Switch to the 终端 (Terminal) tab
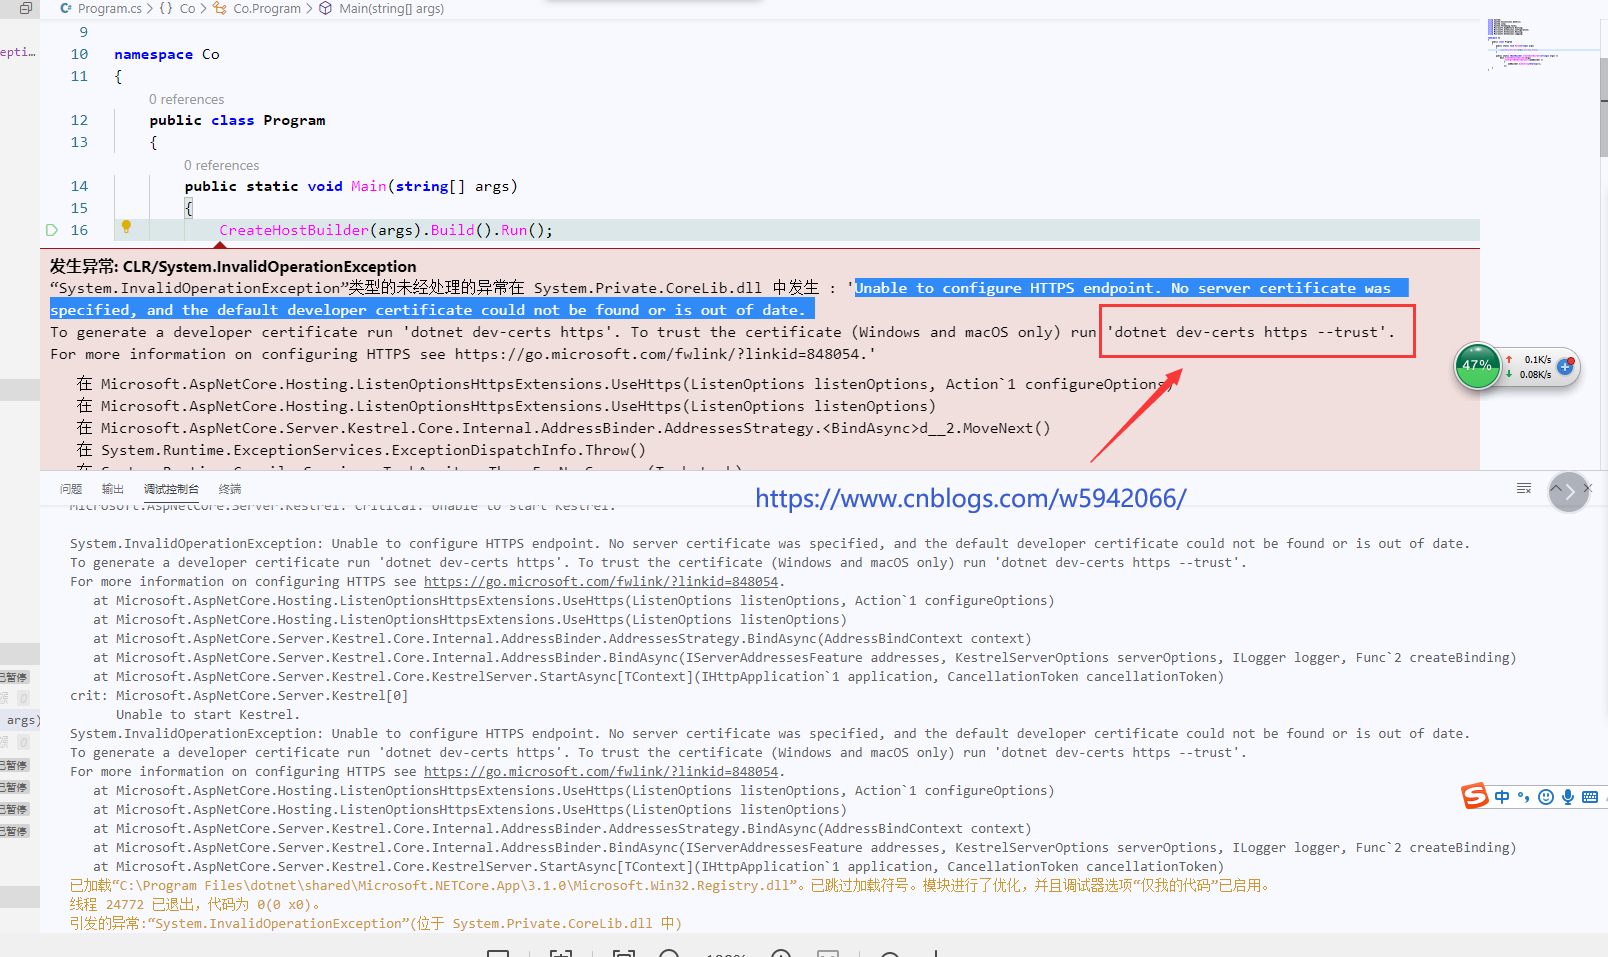Screen dimensions: 1608x957 pos(230,489)
